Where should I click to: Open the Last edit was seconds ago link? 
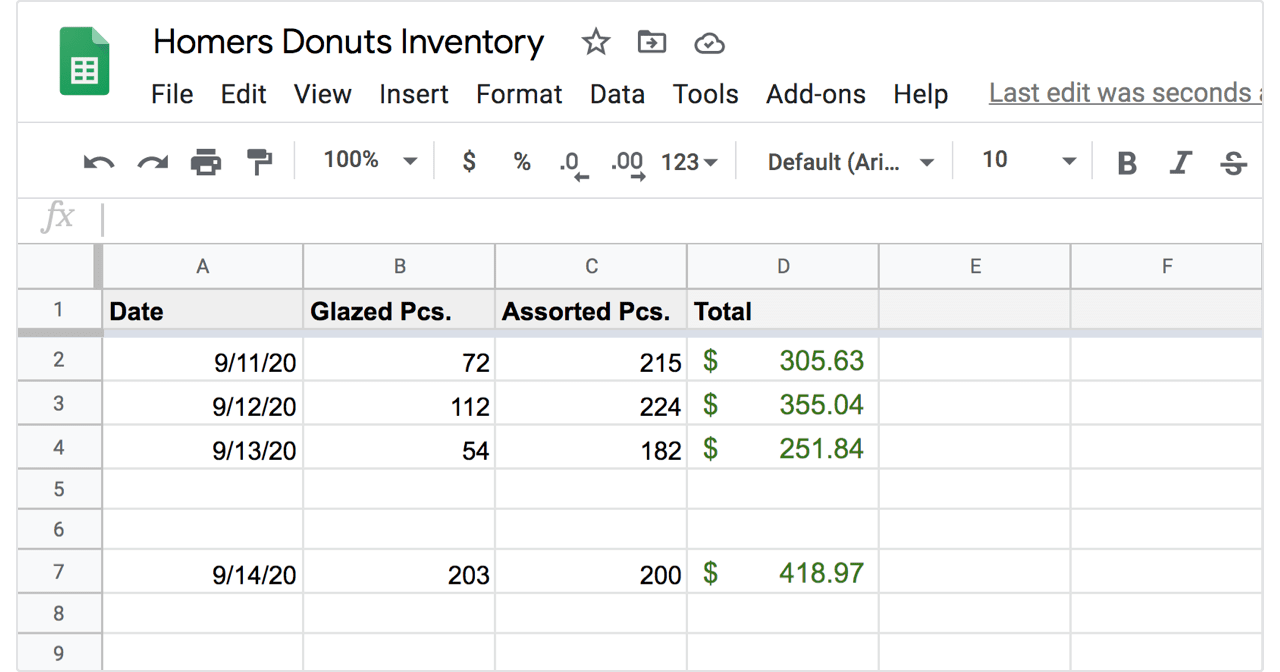pyautogui.click(x=1124, y=93)
